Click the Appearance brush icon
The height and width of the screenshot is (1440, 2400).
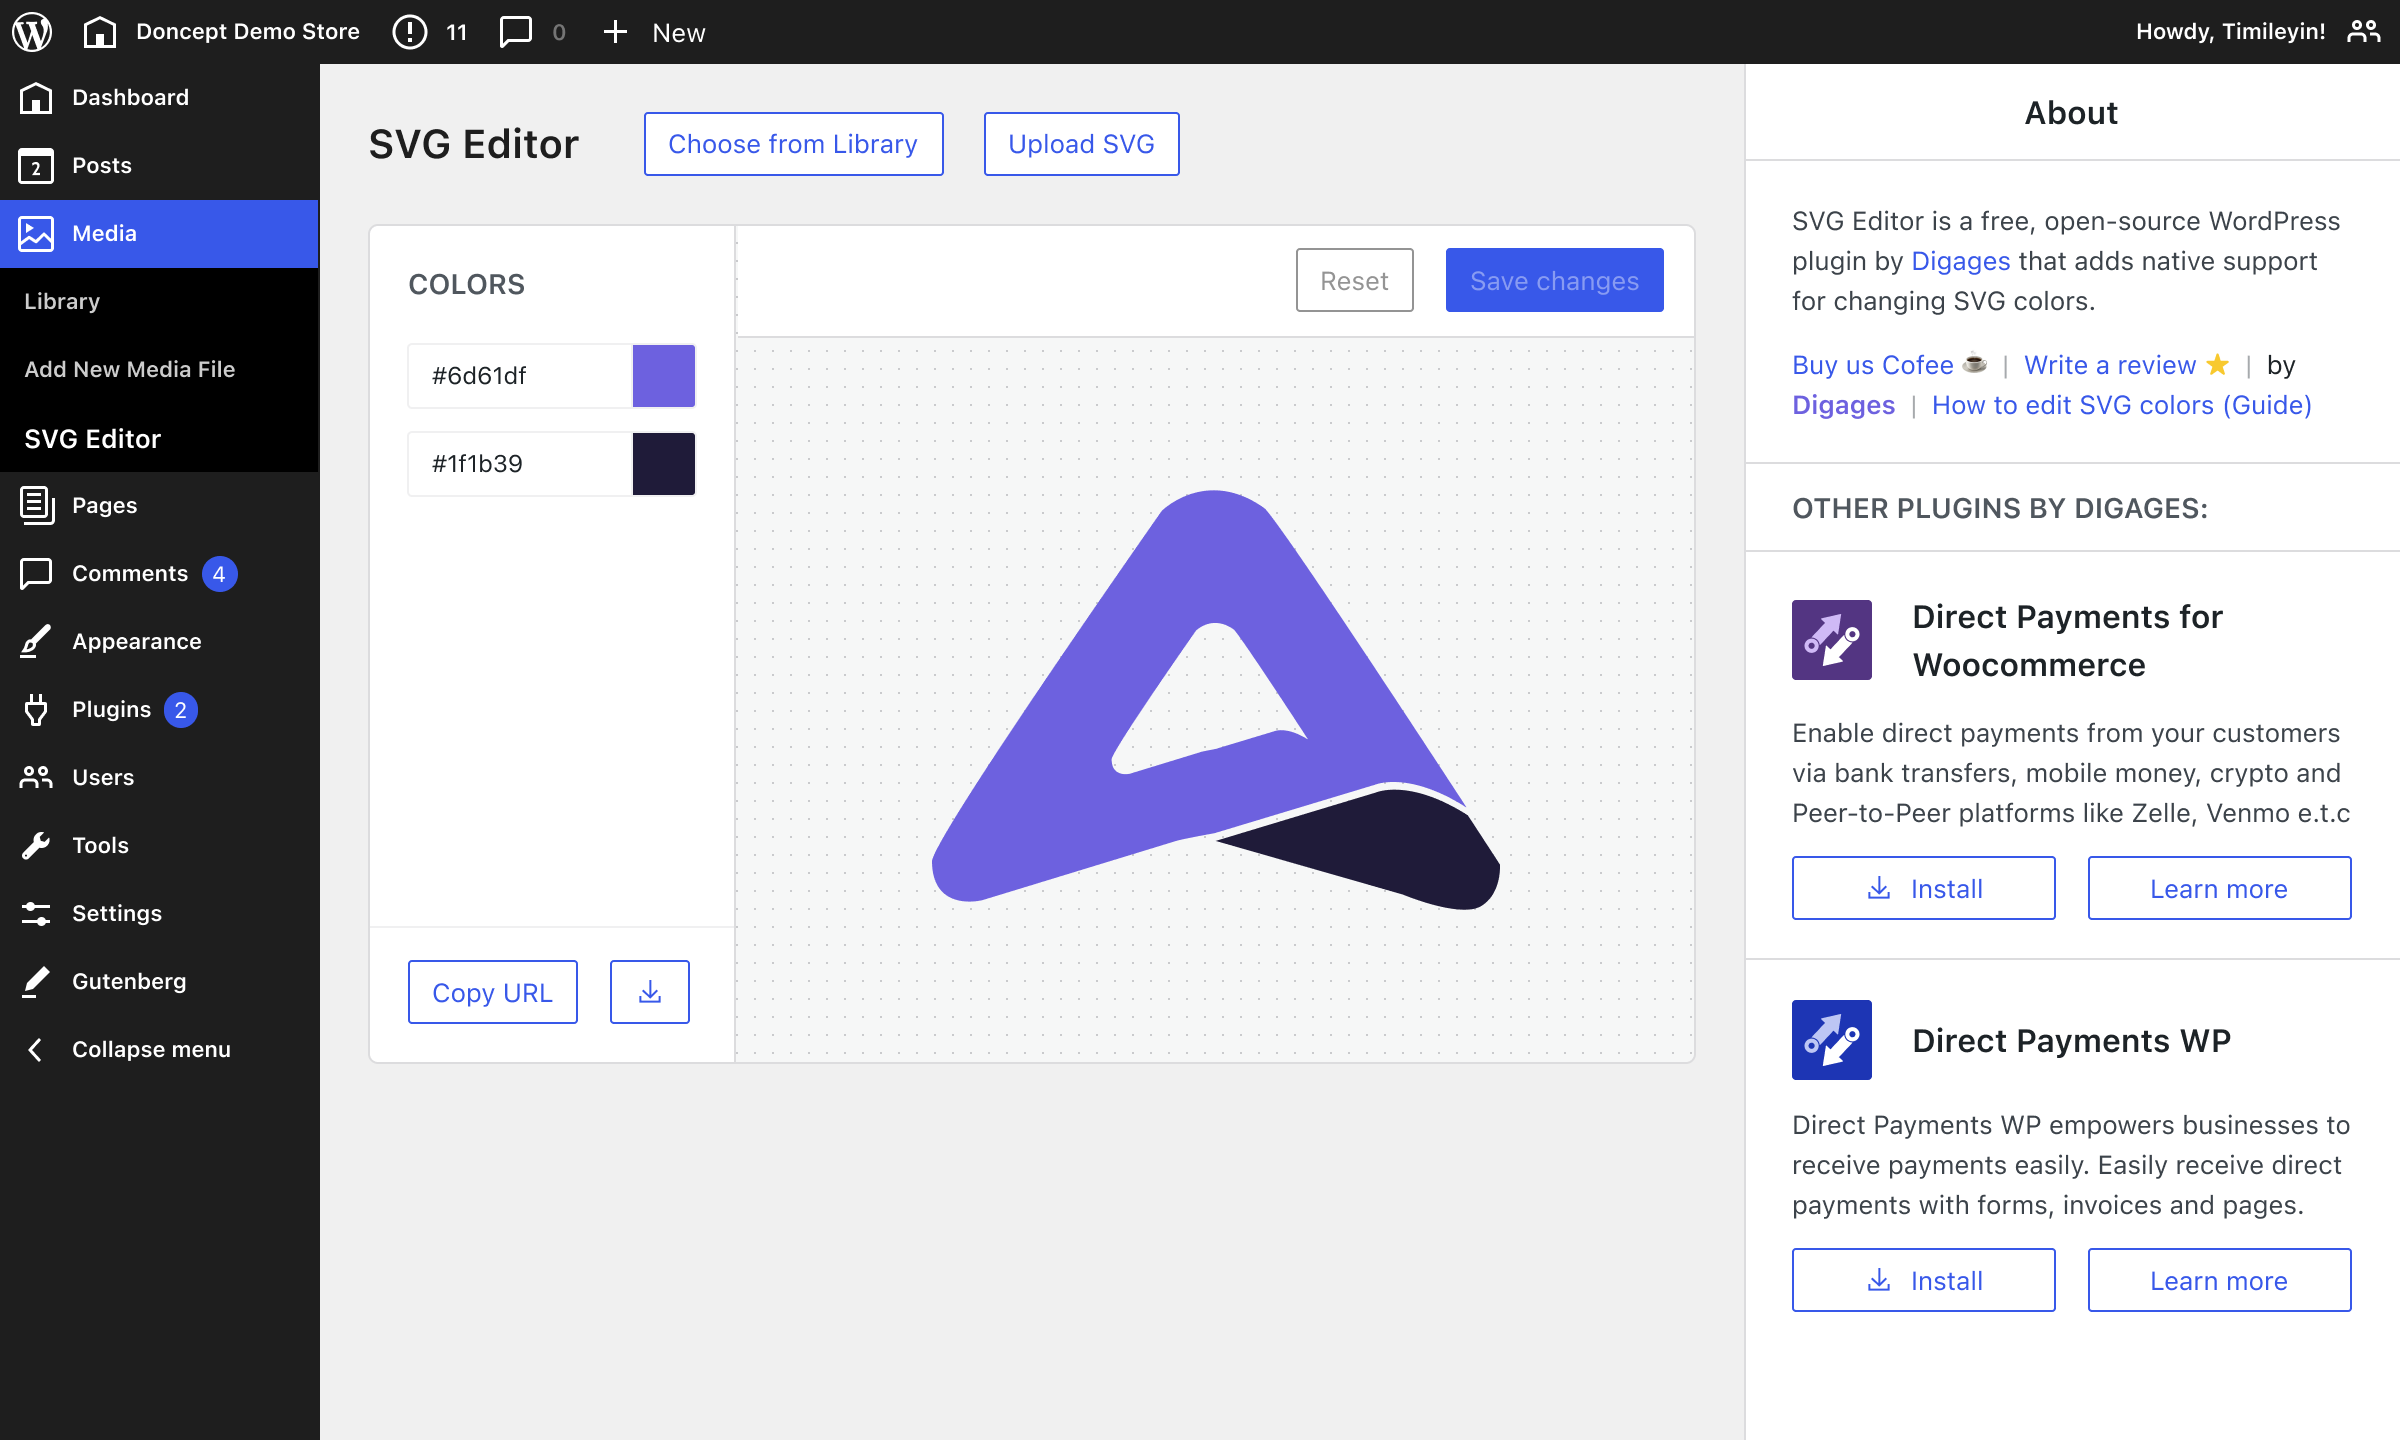pos(36,642)
